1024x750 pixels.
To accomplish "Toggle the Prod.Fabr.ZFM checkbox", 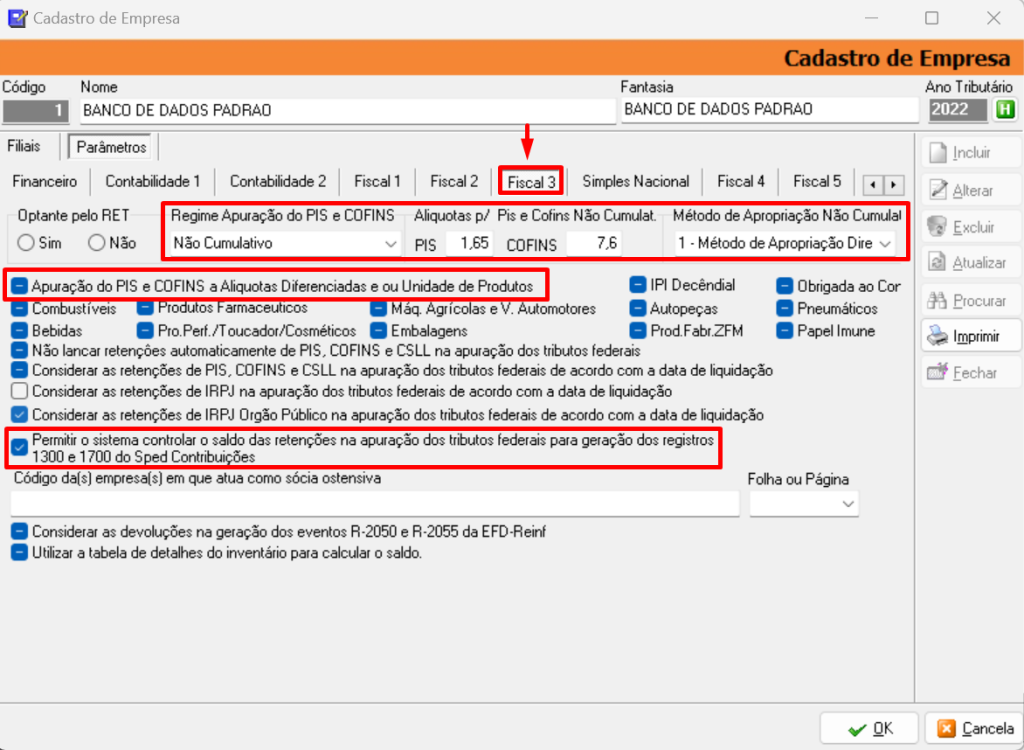I will 638,331.
